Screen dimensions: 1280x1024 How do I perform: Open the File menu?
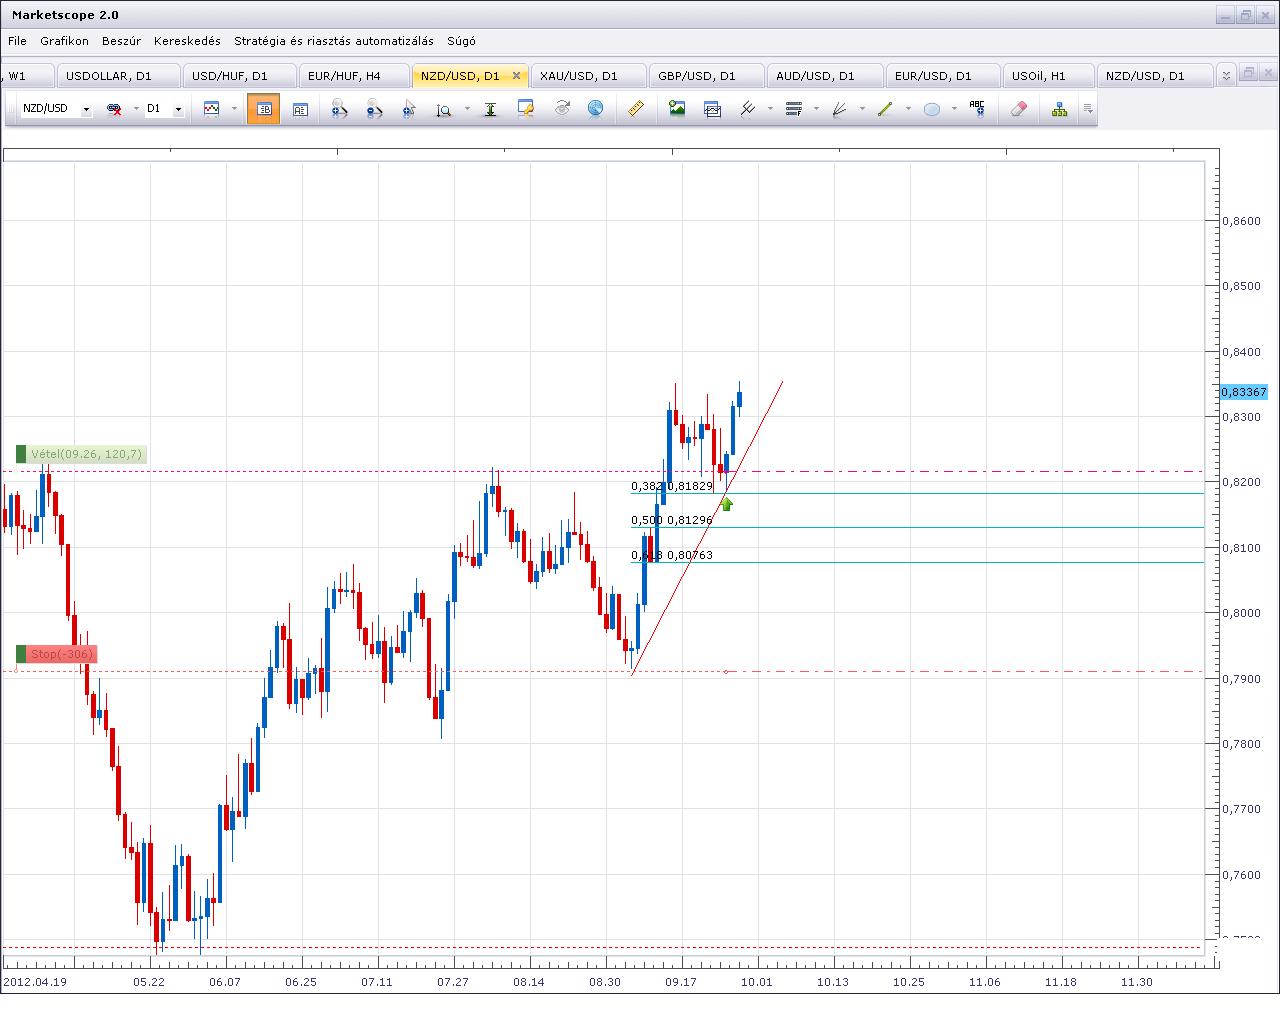[x=17, y=41]
